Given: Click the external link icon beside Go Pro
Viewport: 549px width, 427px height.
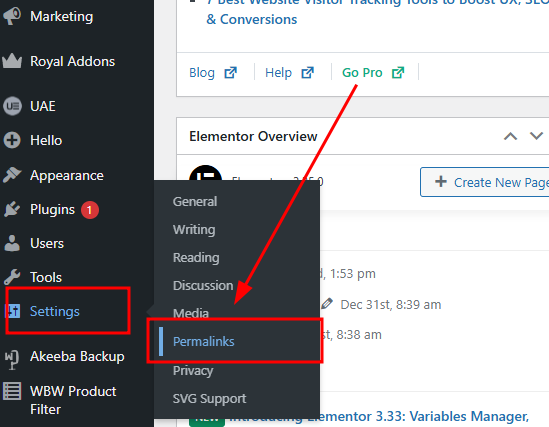Looking at the screenshot, I should (398, 72).
